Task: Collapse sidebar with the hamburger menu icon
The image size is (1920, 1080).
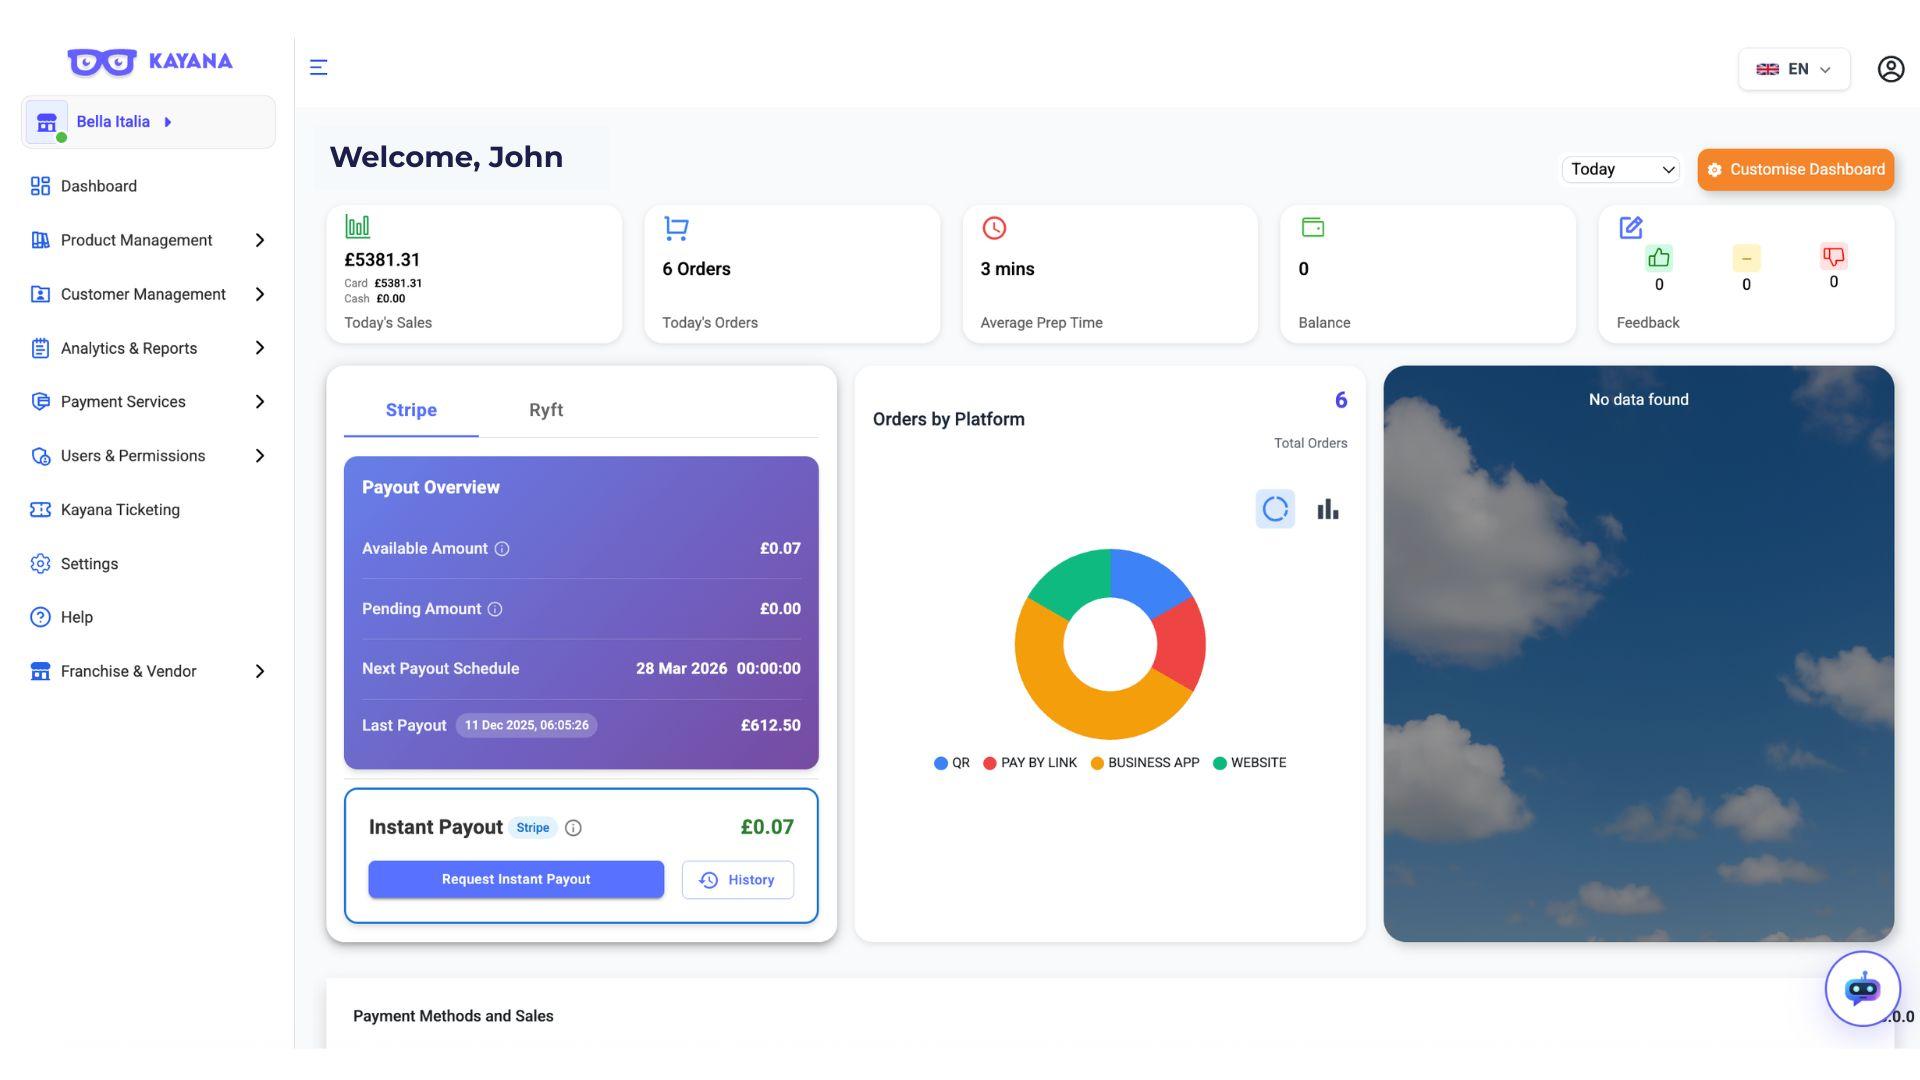Action: (318, 67)
